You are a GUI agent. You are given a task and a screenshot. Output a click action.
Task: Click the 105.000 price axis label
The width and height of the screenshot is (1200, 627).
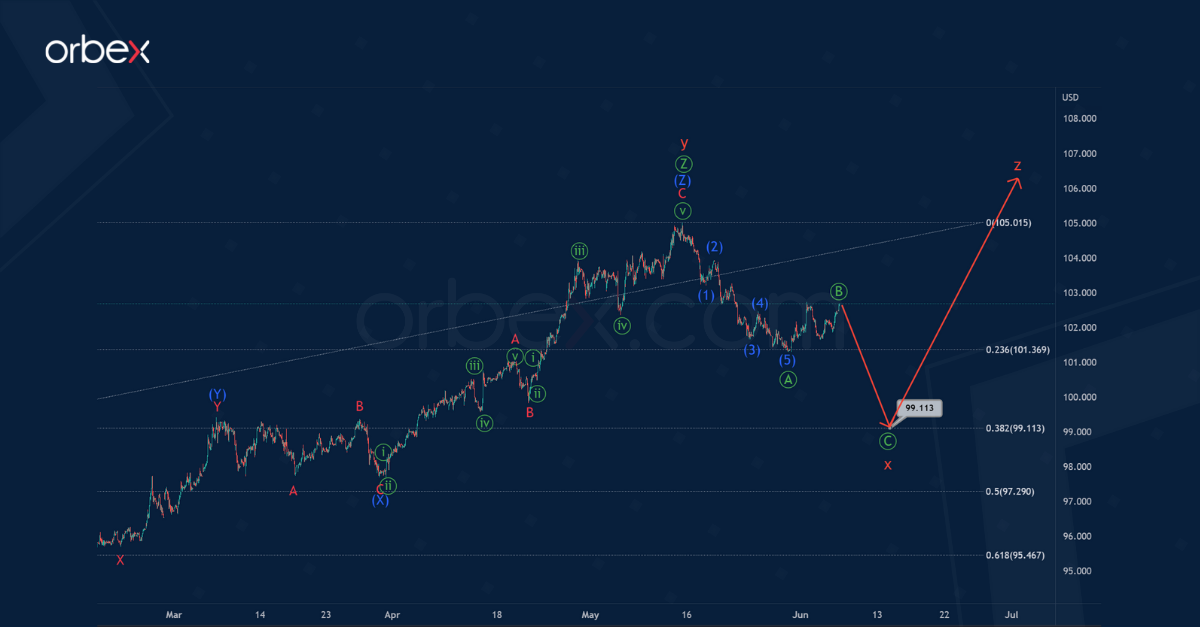tap(1080, 223)
